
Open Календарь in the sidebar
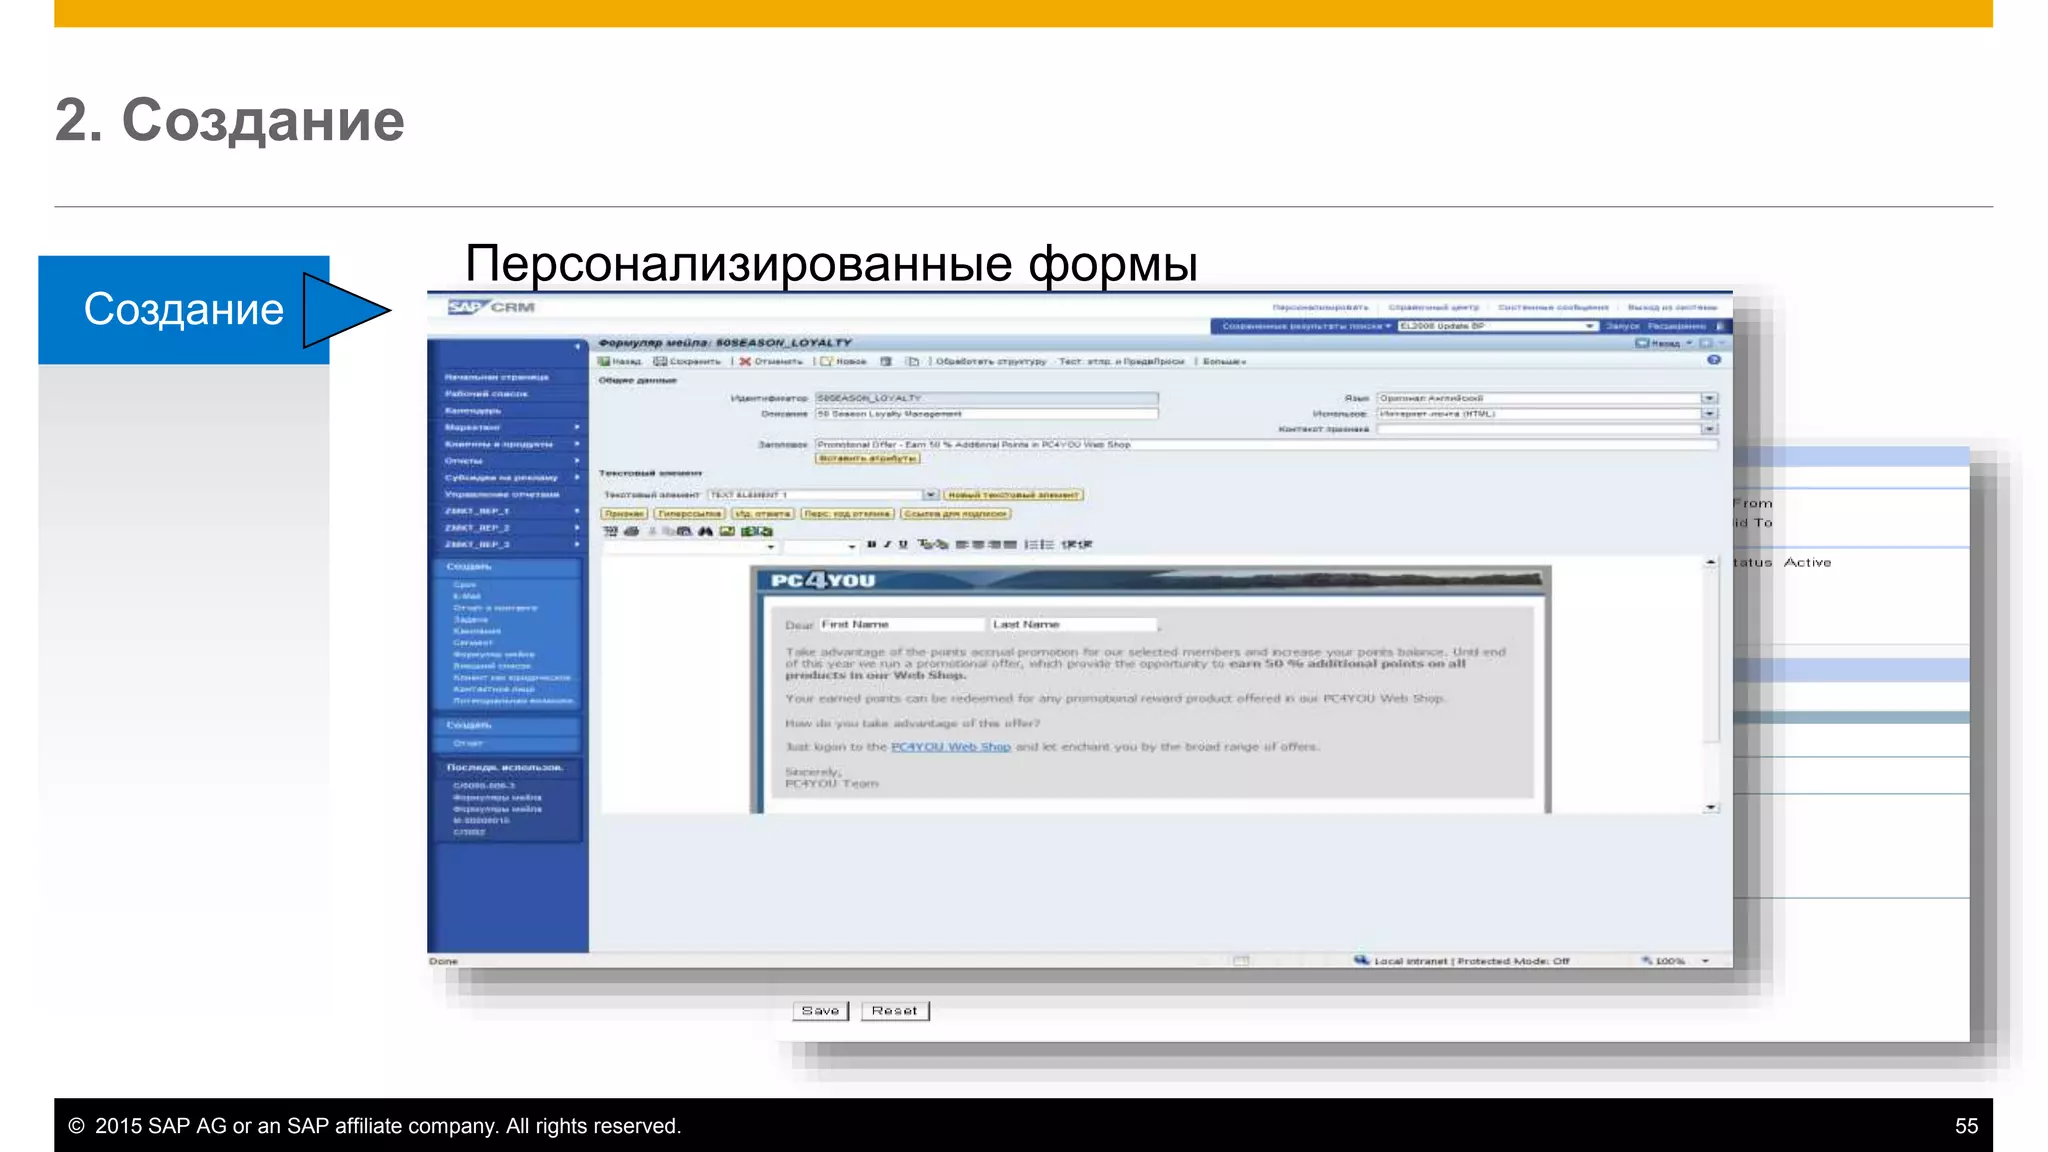473,410
